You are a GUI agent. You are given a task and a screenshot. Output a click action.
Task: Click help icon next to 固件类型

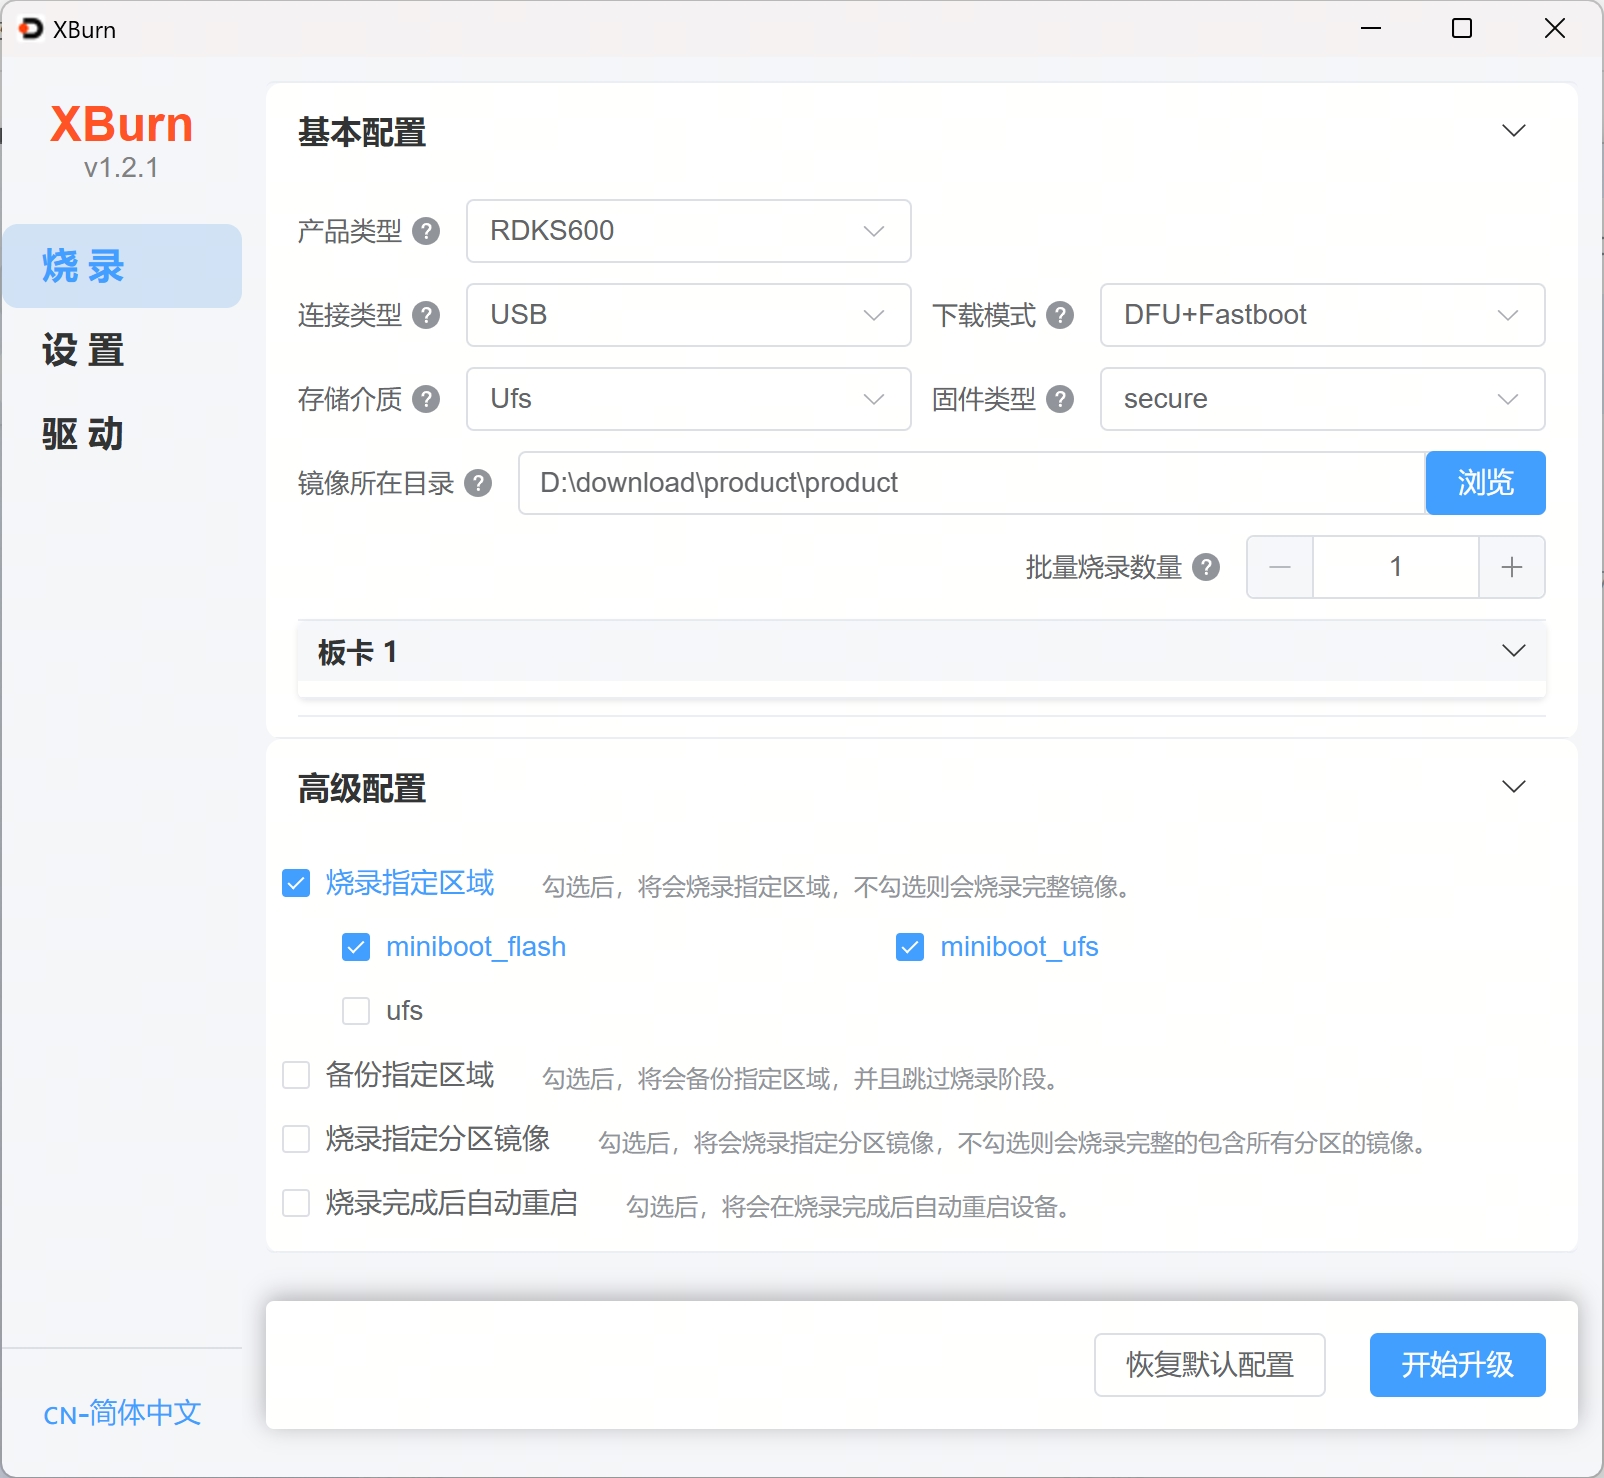[x=1060, y=399]
